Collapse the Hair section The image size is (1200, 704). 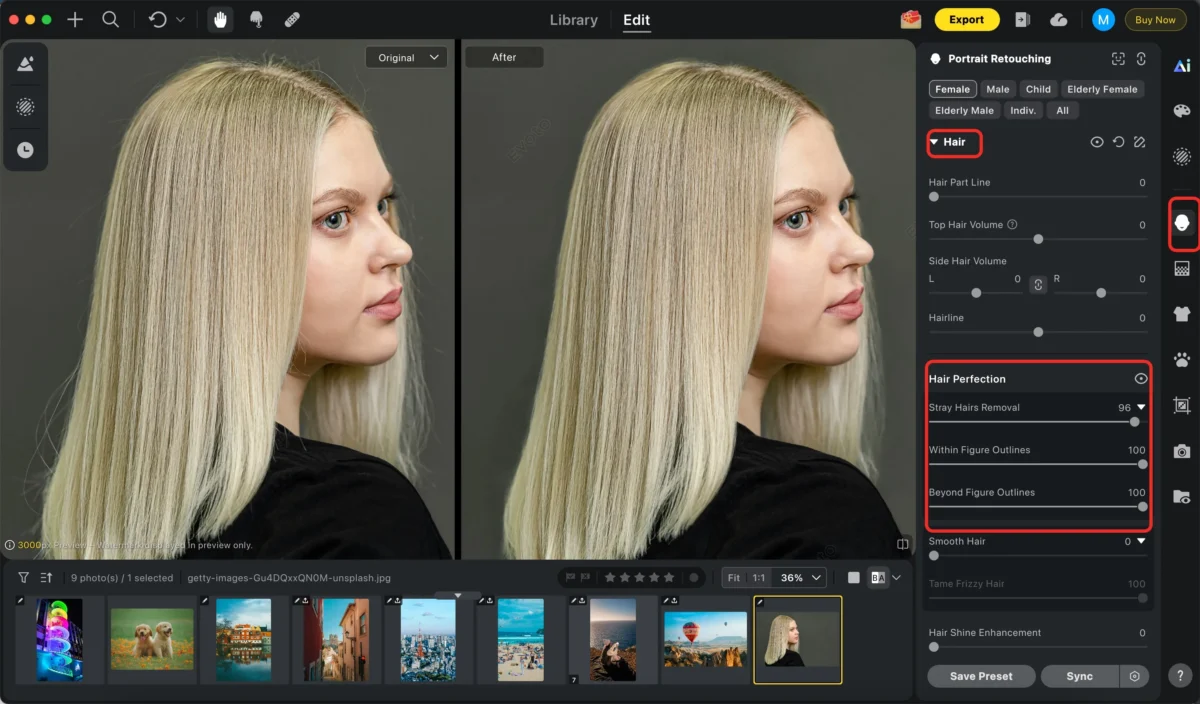point(934,142)
